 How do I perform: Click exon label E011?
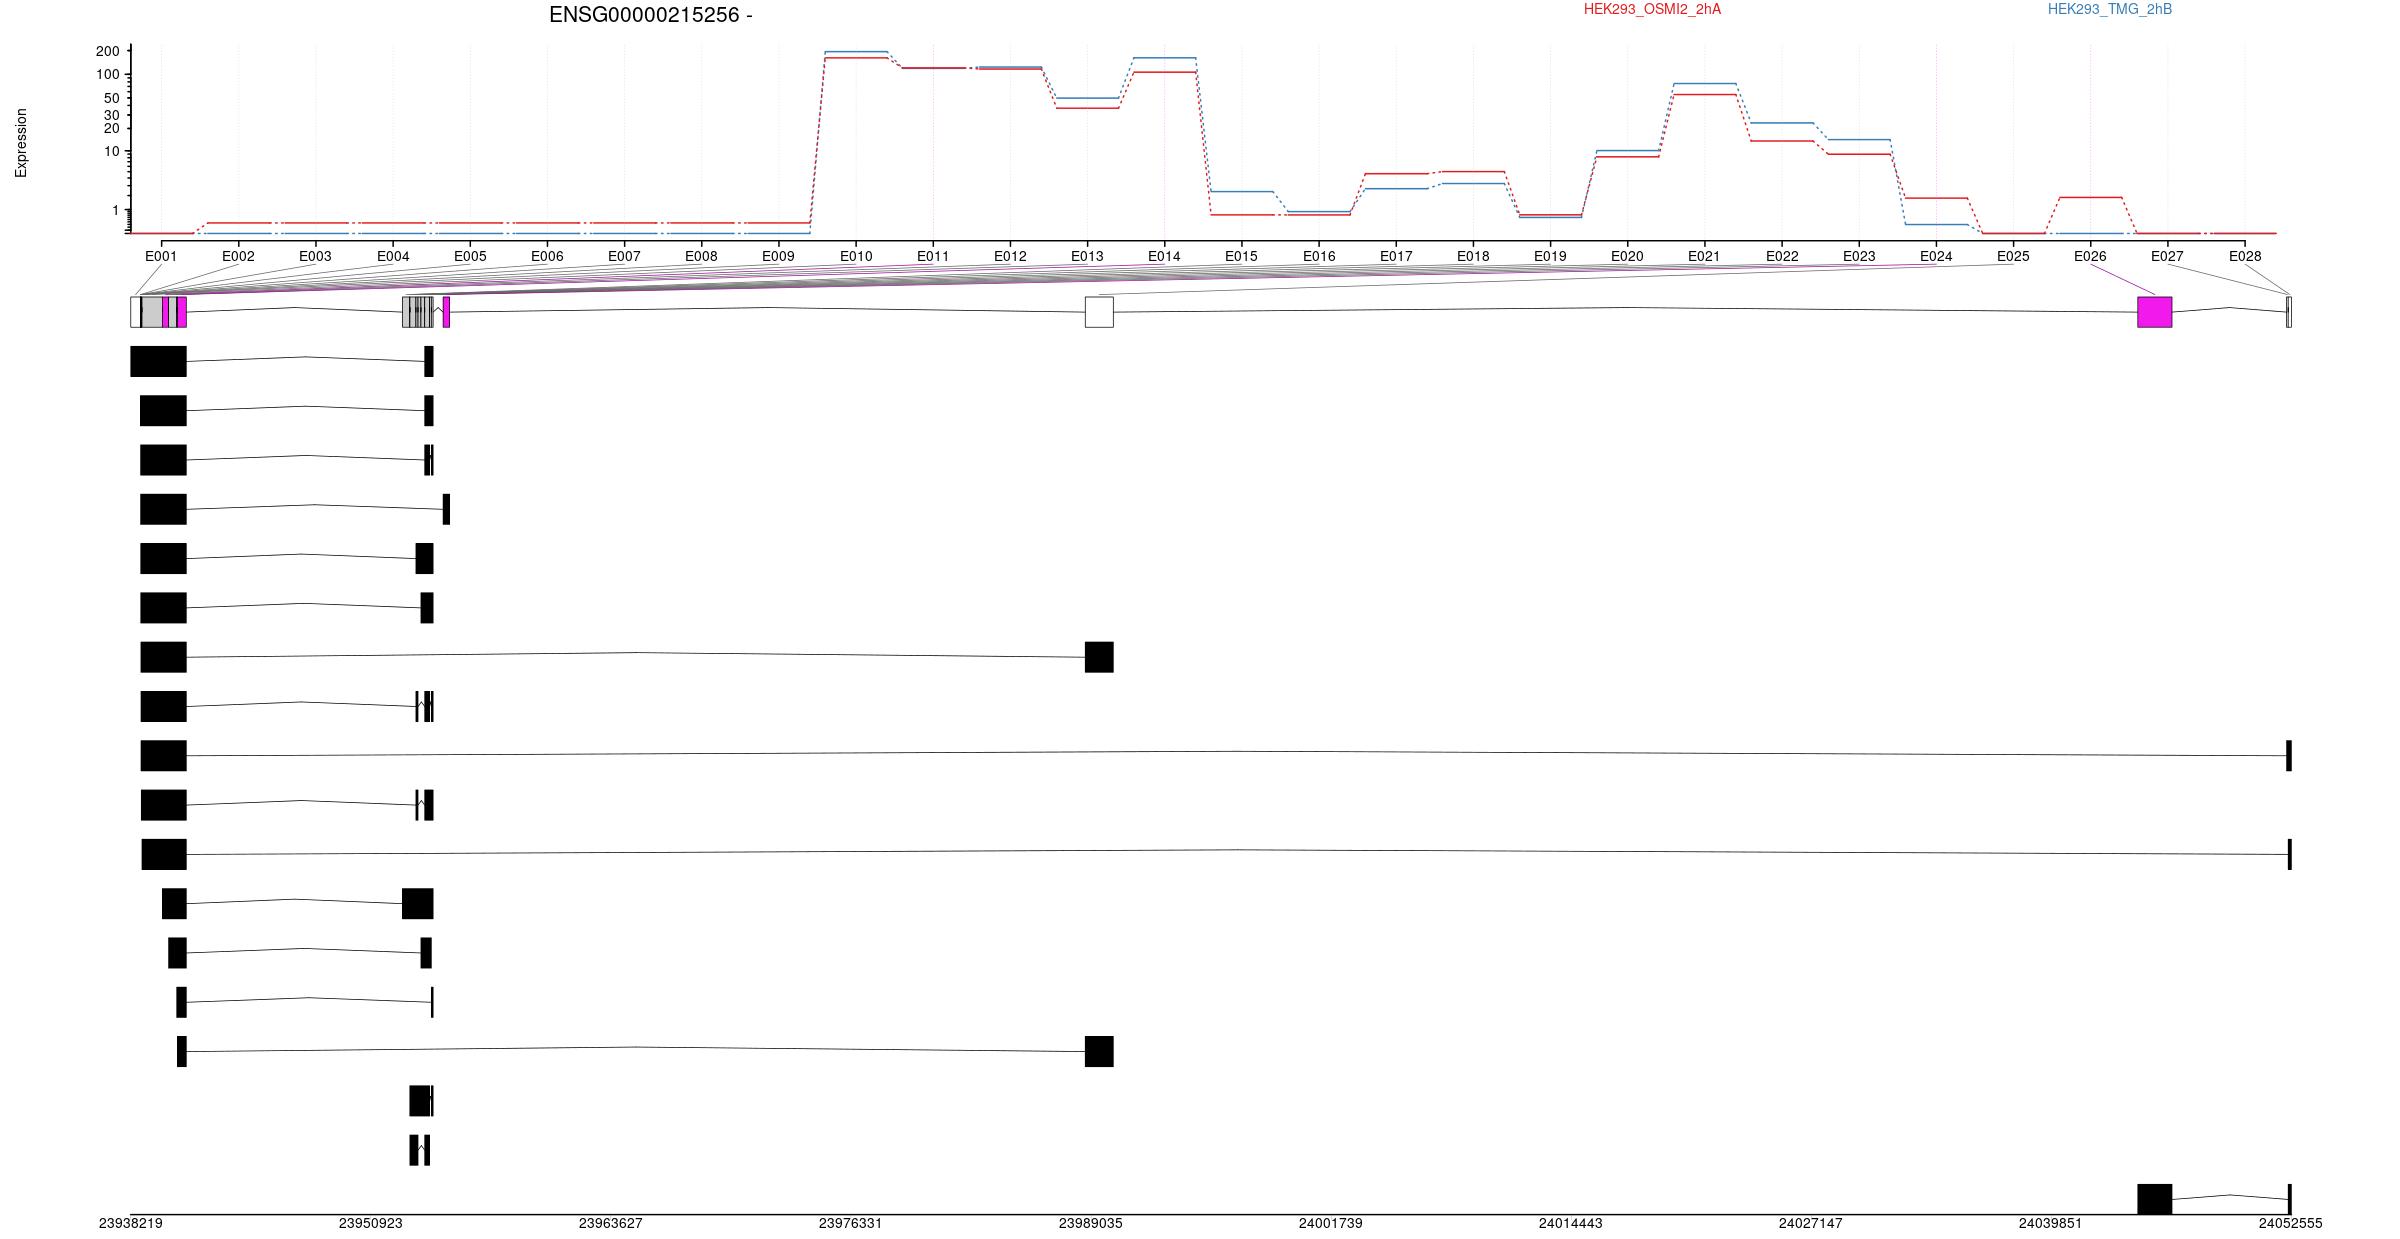tap(933, 256)
